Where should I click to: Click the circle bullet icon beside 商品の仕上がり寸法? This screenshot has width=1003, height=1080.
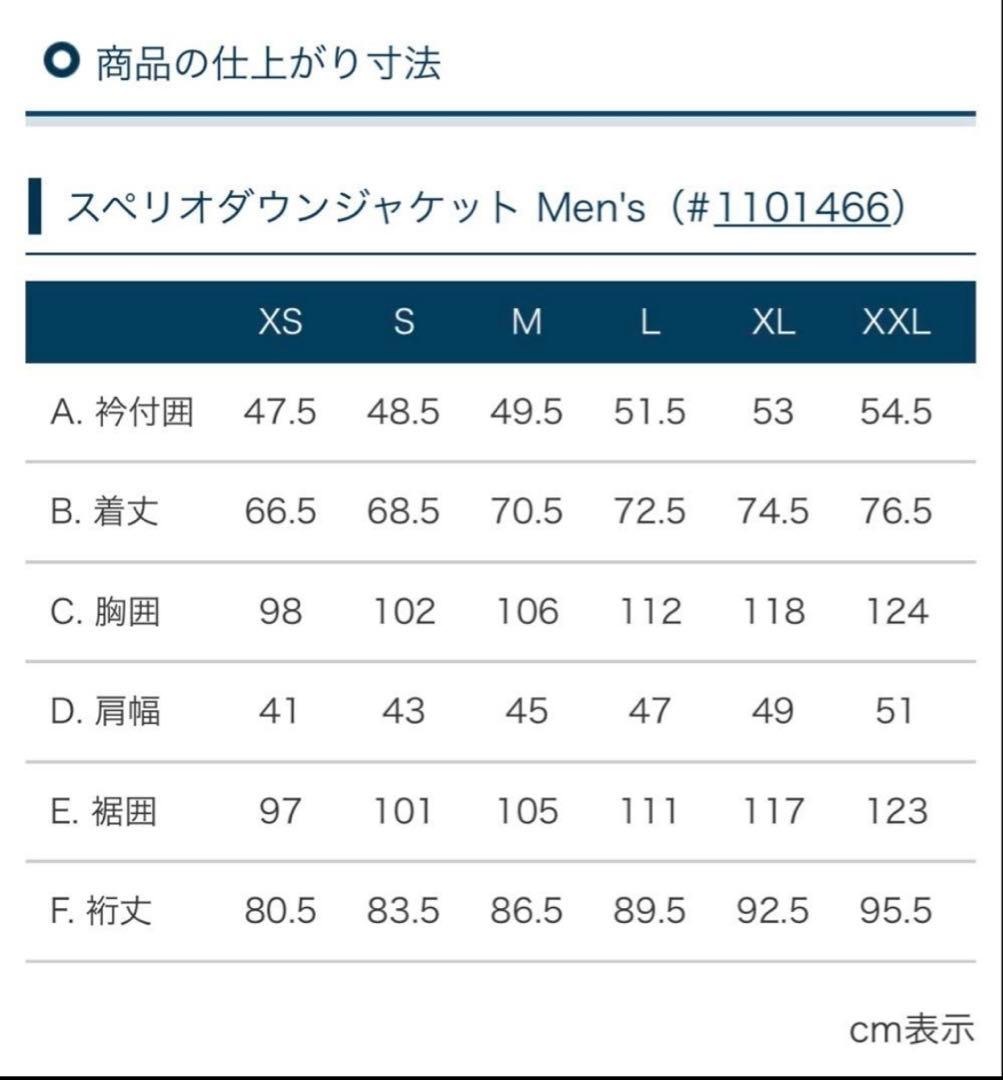62,62
